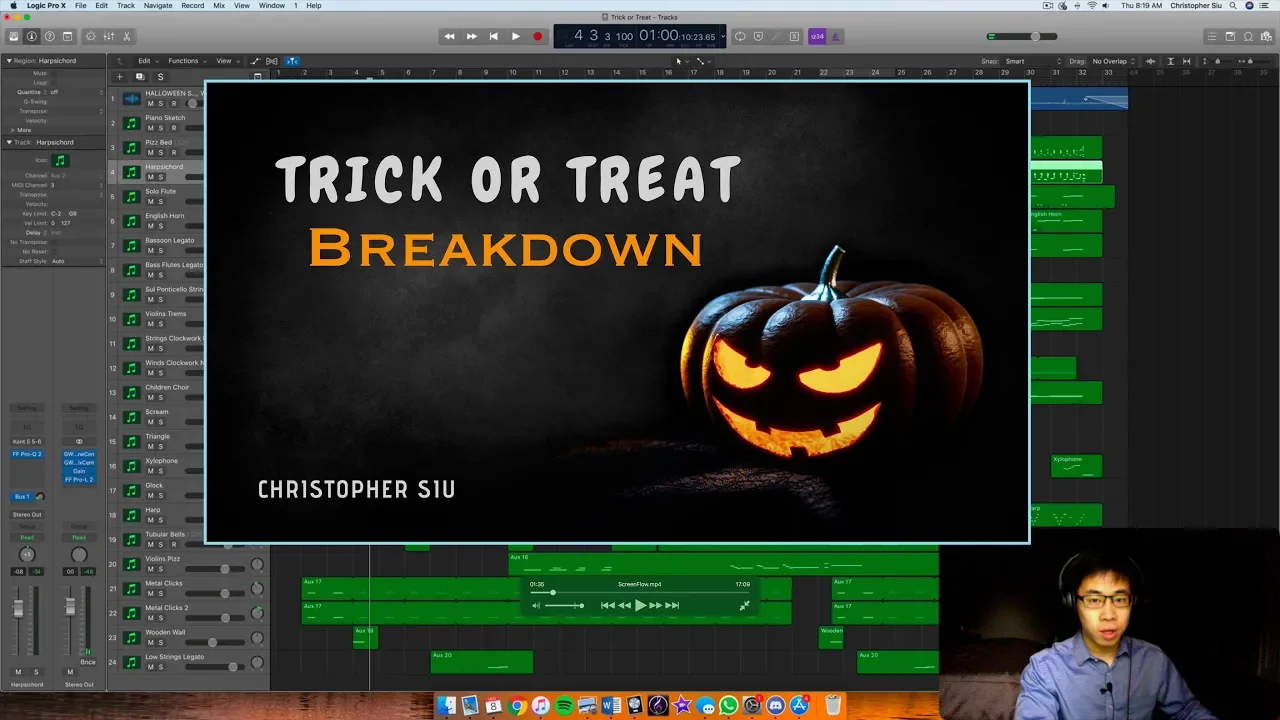Click Harpsichord channel Read automation button
The width and height of the screenshot is (1280, 720).
[27, 537]
